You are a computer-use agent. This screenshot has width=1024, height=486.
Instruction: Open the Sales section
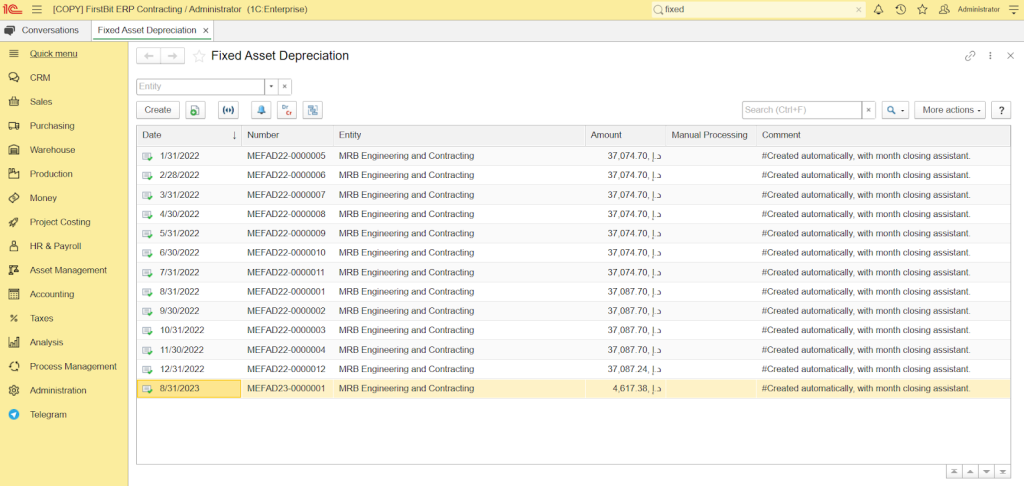click(40, 102)
